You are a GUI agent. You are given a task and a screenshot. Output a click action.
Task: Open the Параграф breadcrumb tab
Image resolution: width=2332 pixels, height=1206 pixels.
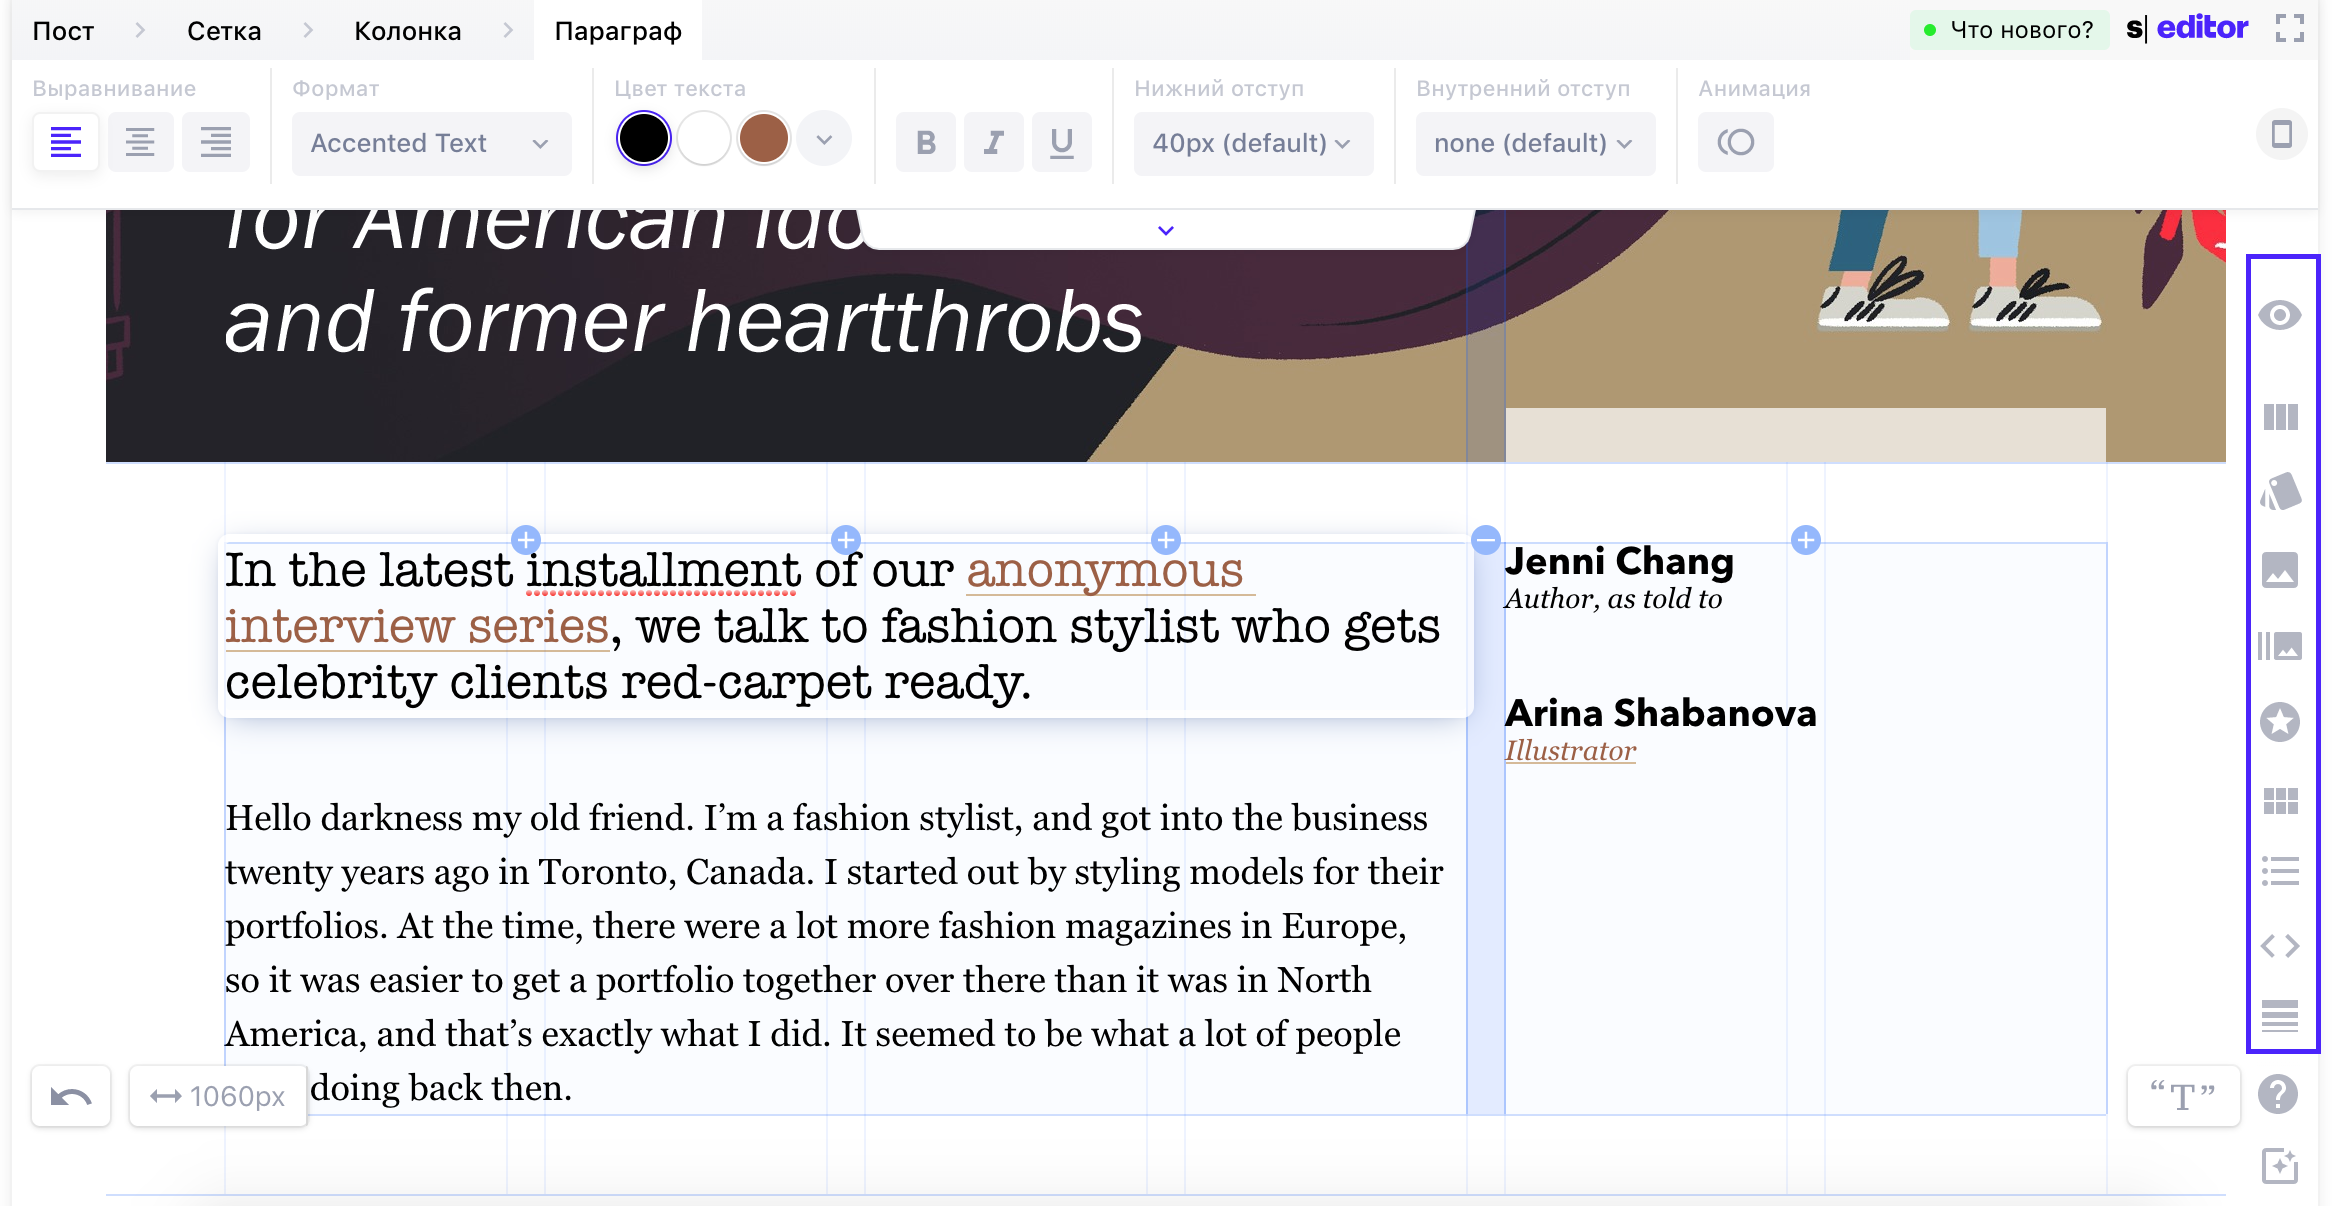(x=617, y=30)
